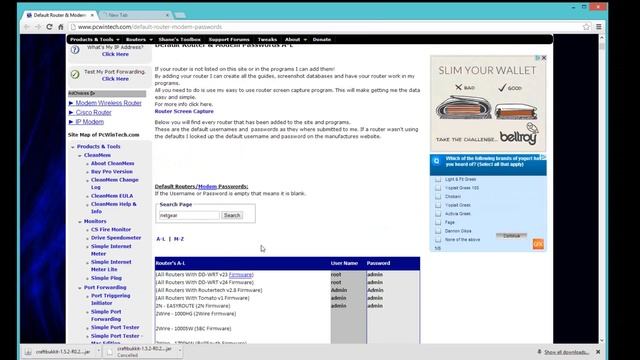Collapse Products & Tools in the site map tree
Image resolution: width=640 pixels, height=360 pixels.
[x=73, y=147]
